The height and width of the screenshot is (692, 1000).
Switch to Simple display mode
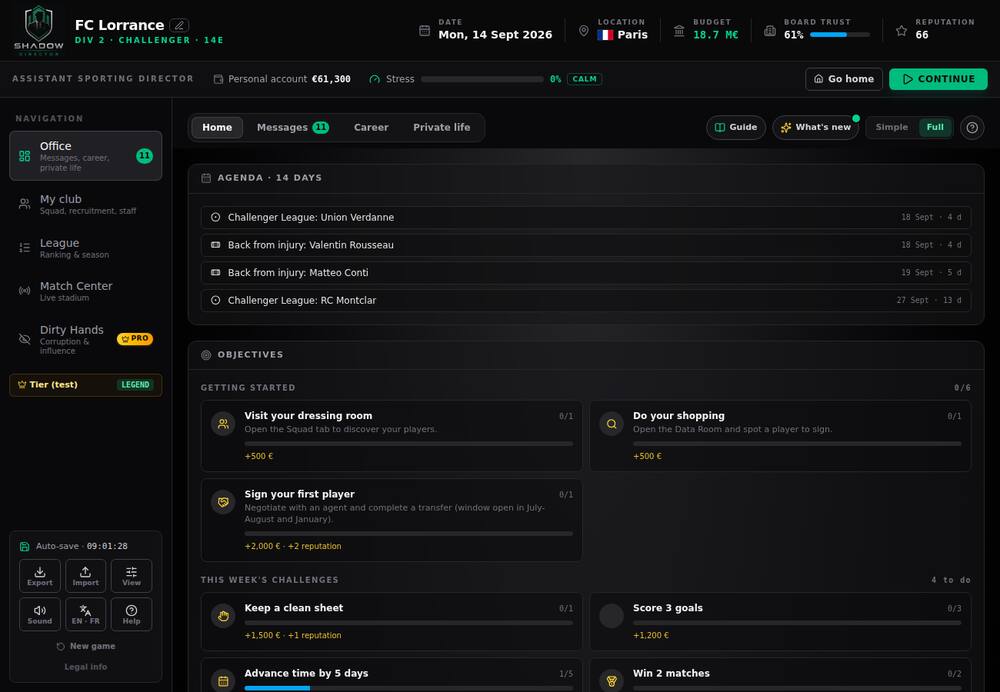891,128
